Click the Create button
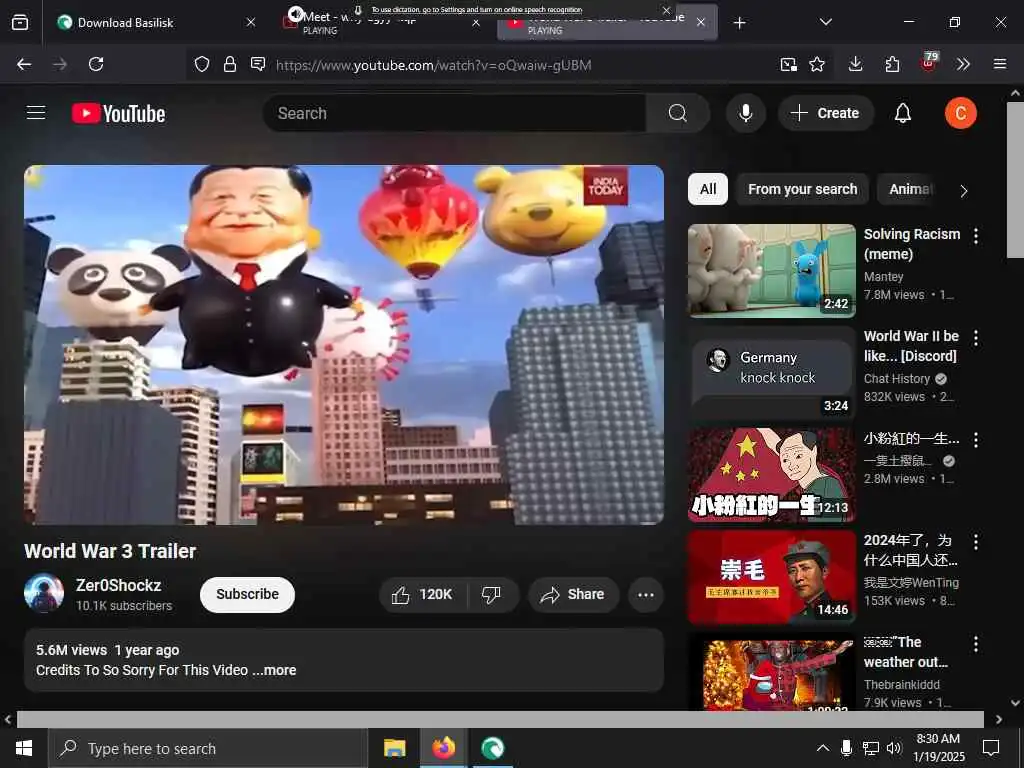This screenshot has height=768, width=1024. [x=825, y=113]
